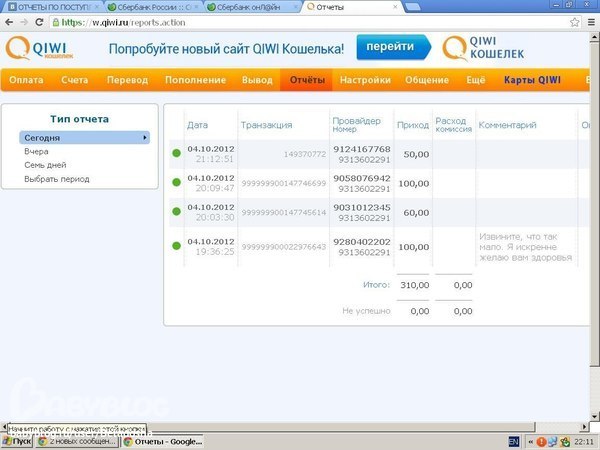This screenshot has width=600, height=450.
Task: Click the 50,00 income amount
Action: [416, 154]
